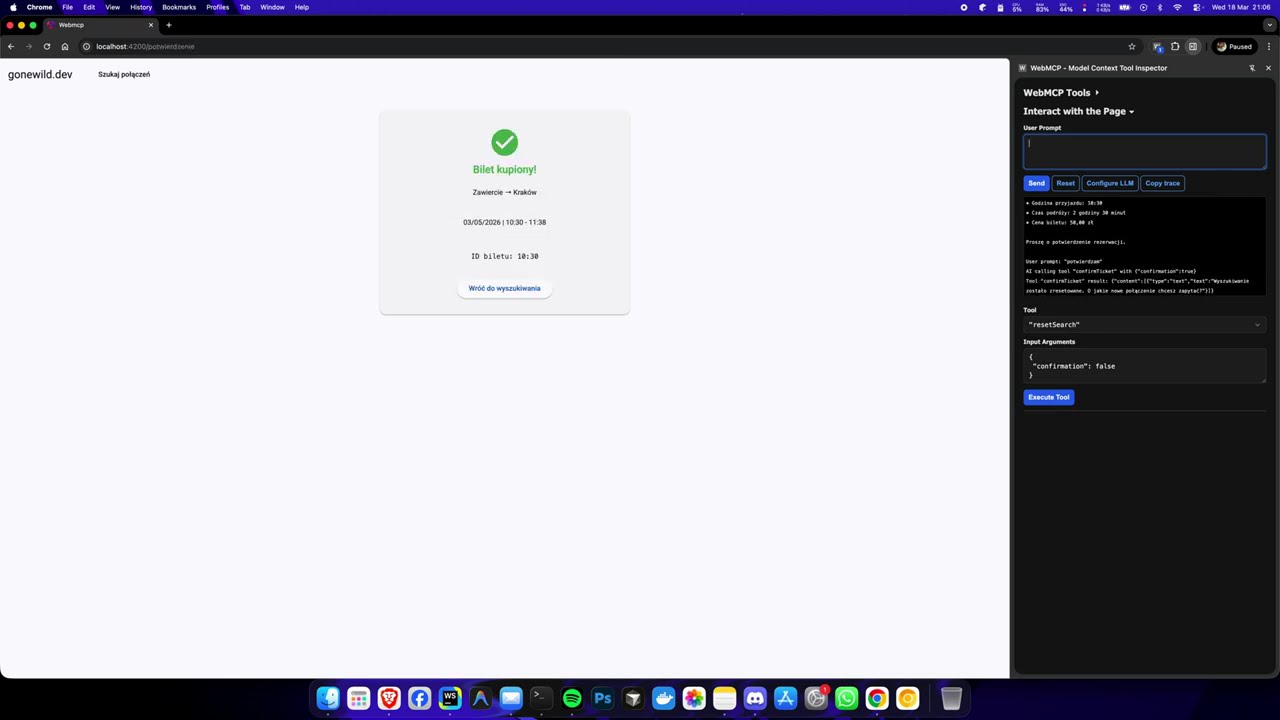Launch Photoshop from the dock
This screenshot has width=1280, height=720.
pos(602,698)
